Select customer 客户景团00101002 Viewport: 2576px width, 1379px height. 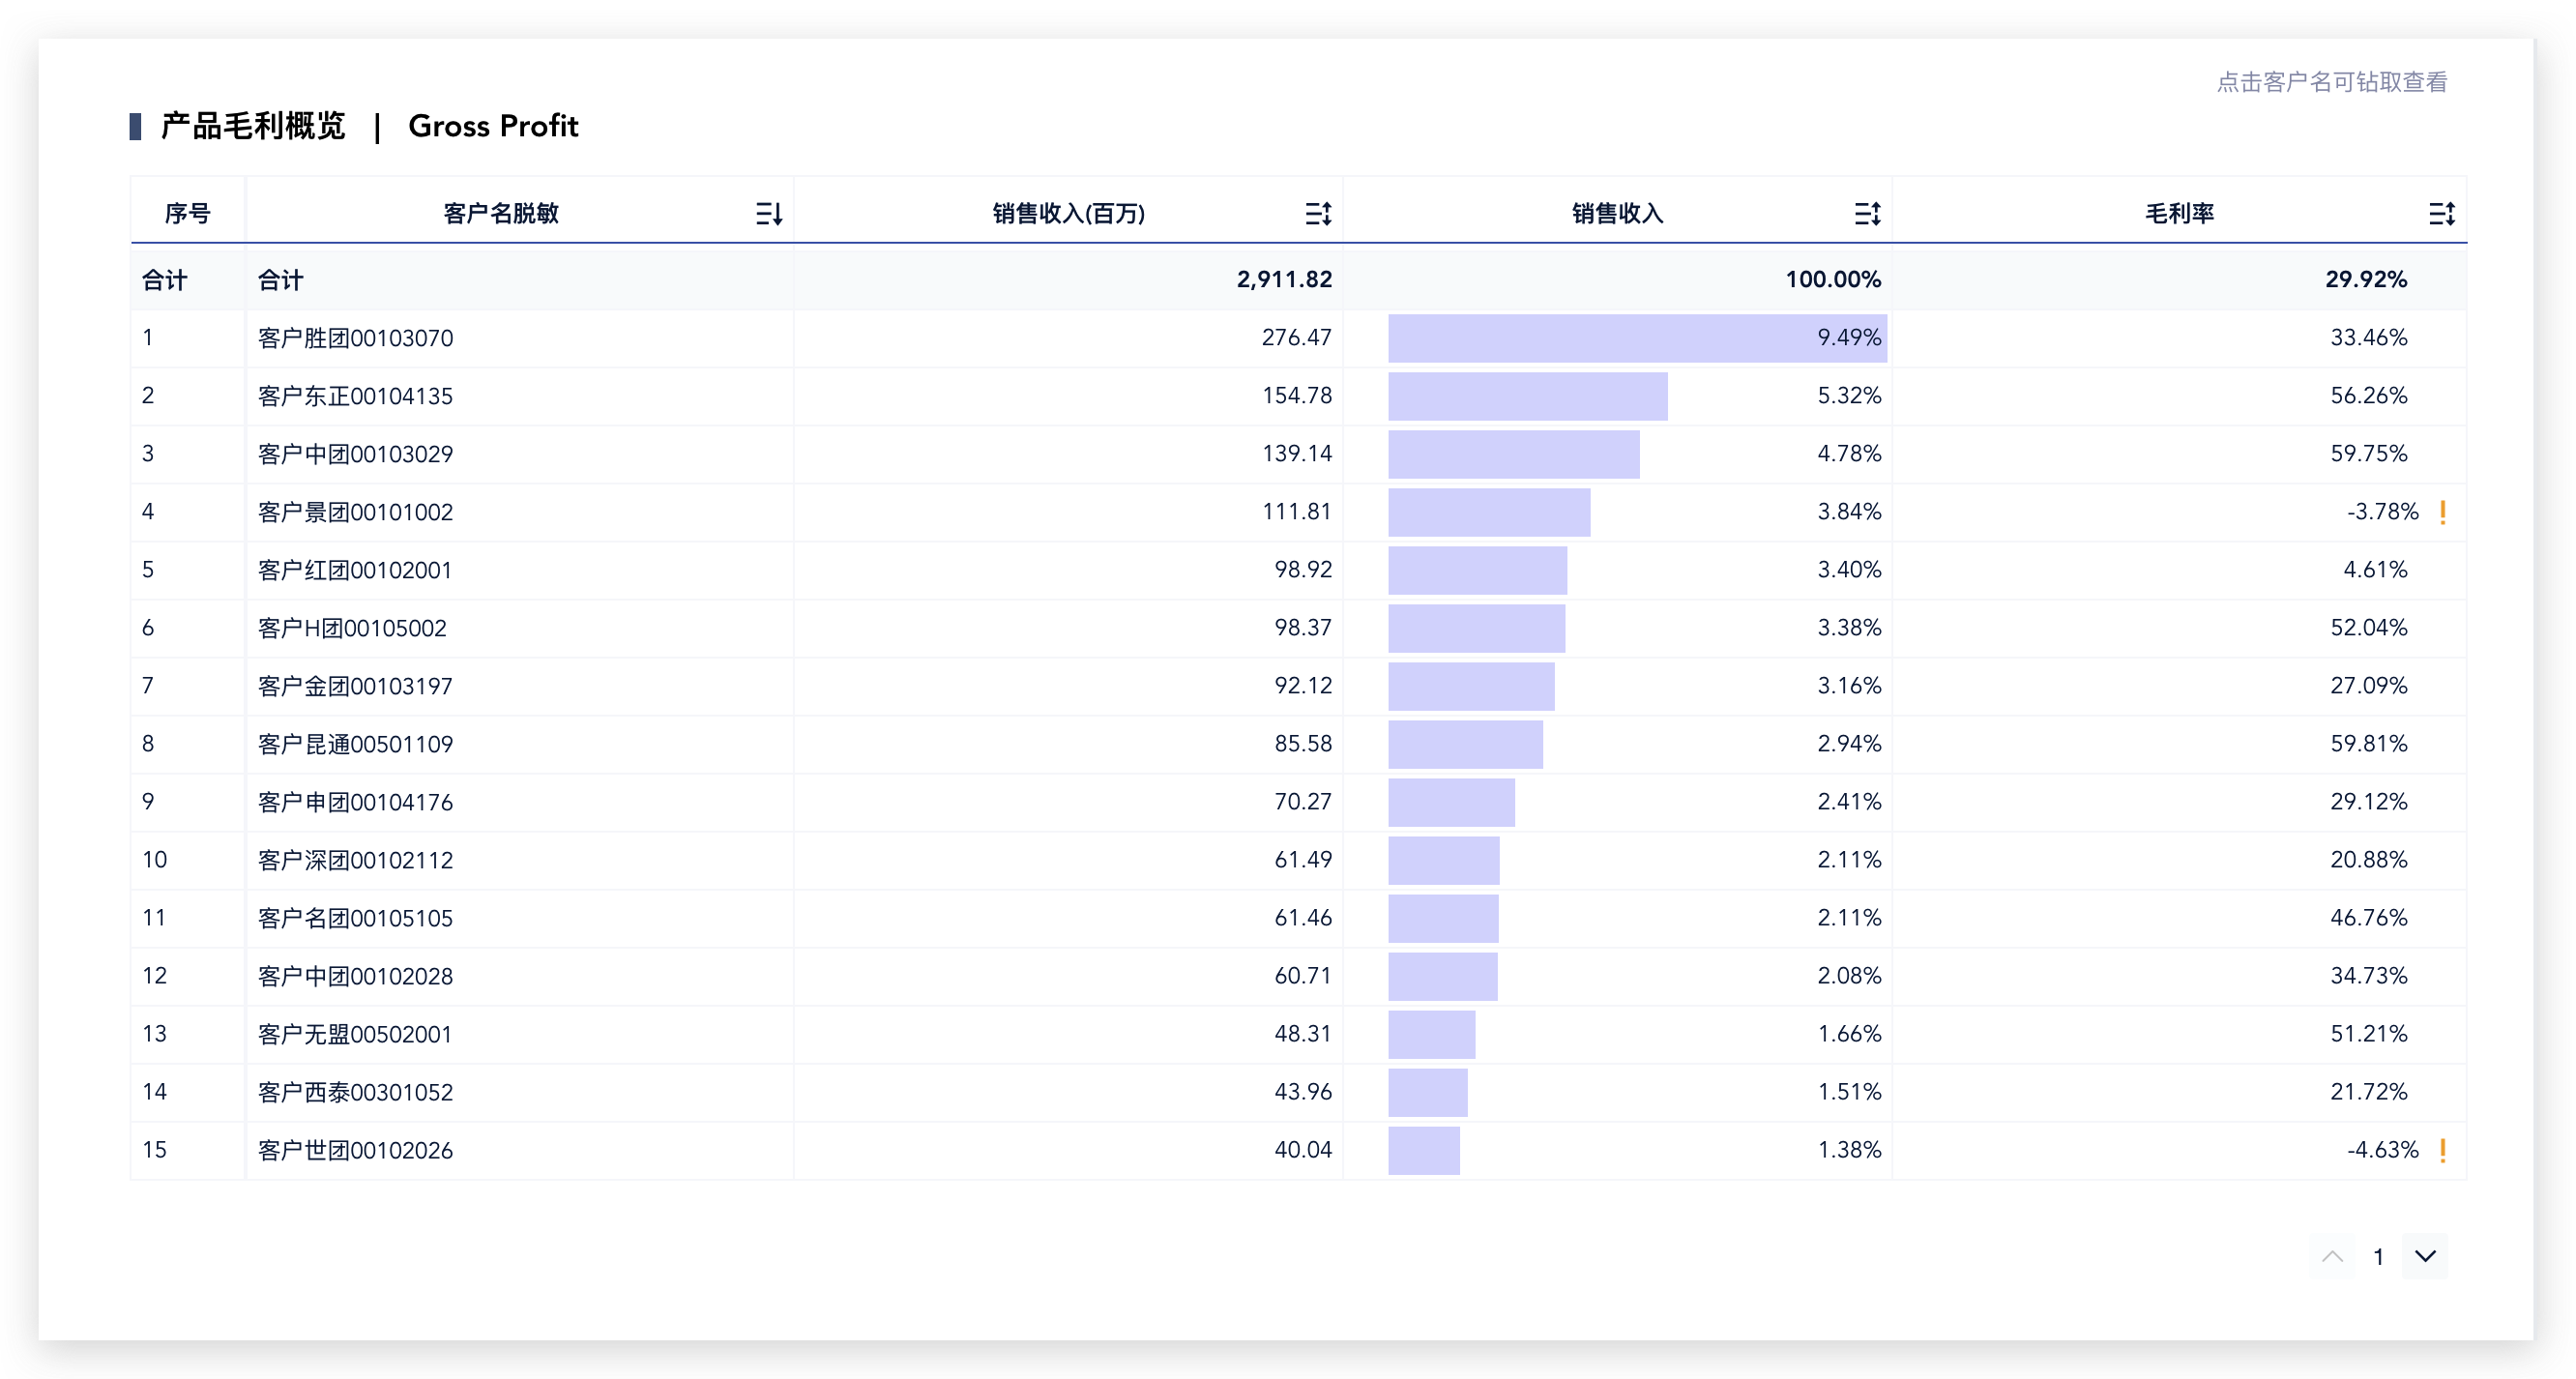pos(355,512)
